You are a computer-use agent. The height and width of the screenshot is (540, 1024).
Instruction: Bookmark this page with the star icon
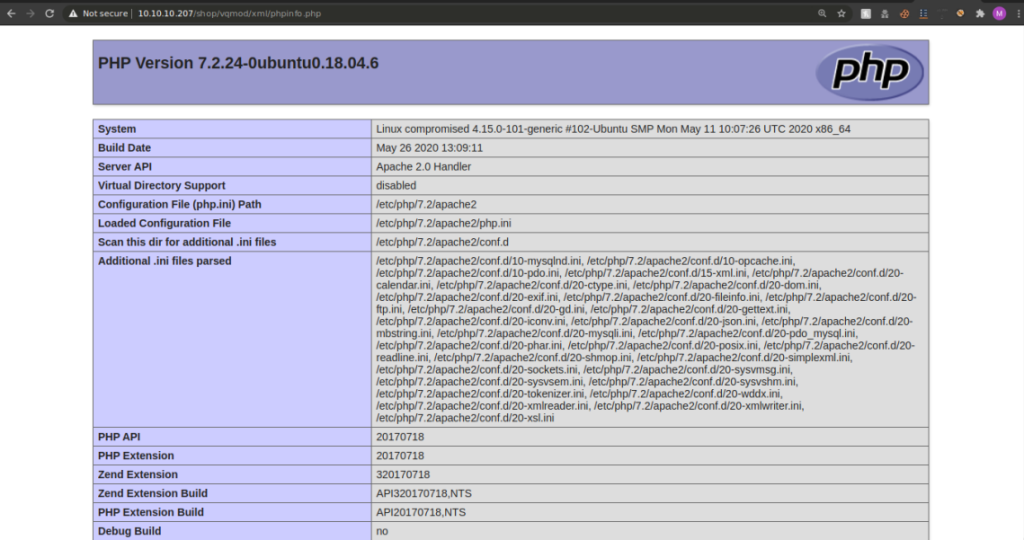click(x=842, y=13)
